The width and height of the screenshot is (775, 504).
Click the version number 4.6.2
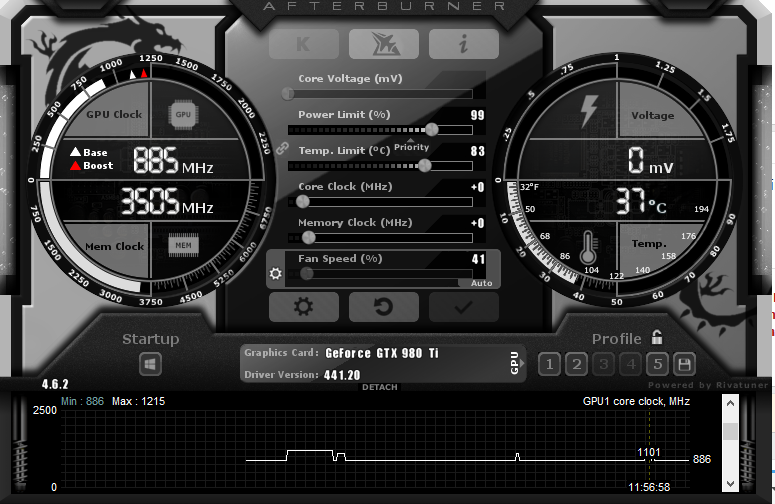(x=55, y=384)
